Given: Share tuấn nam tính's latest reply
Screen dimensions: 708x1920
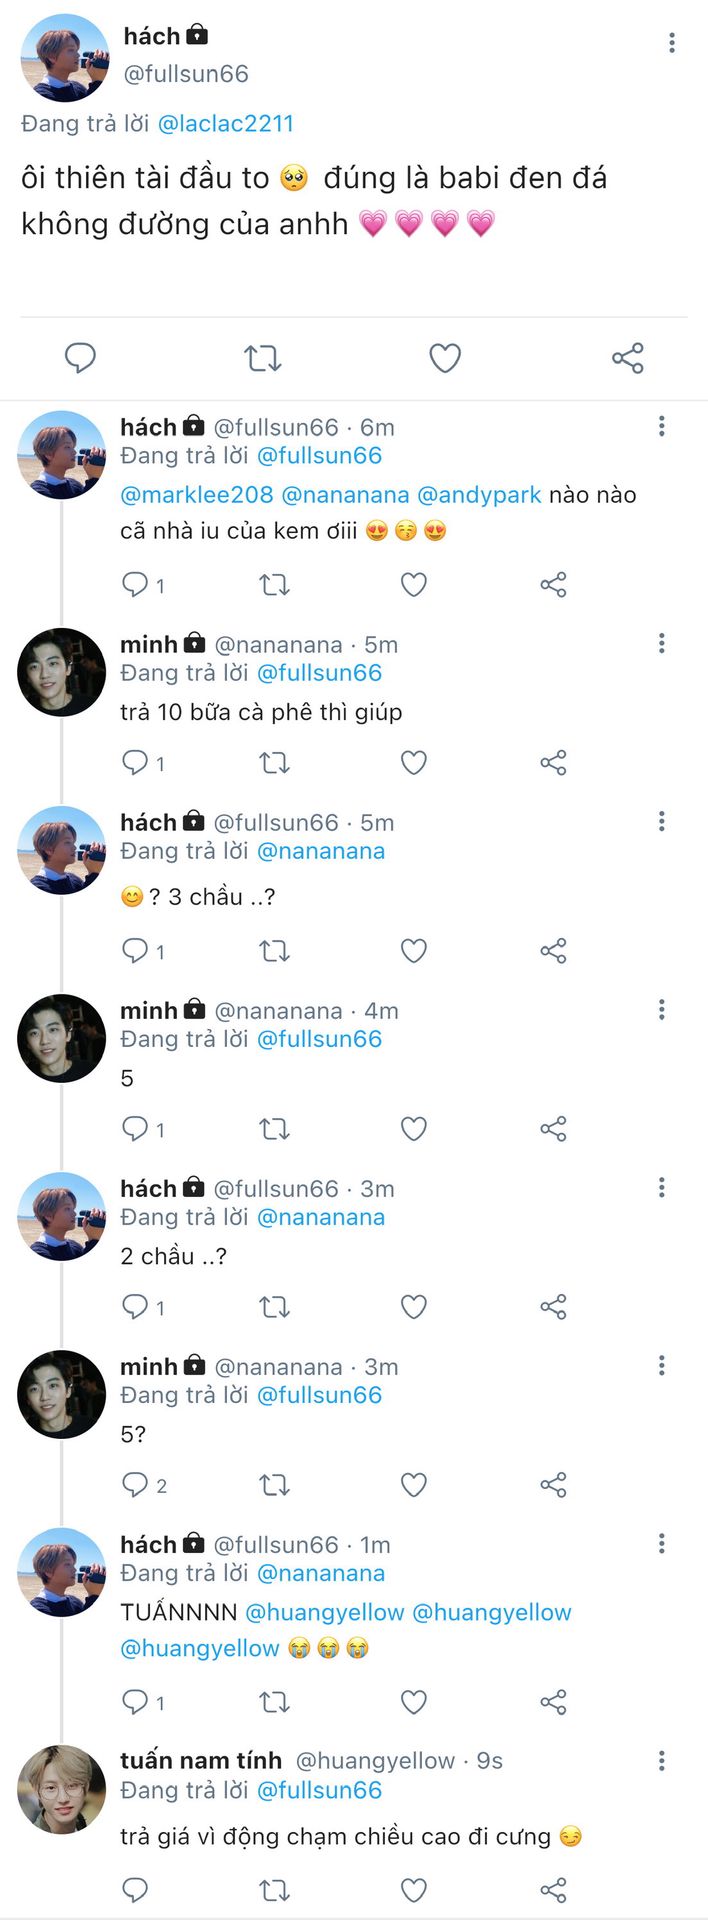Looking at the screenshot, I should [553, 1890].
